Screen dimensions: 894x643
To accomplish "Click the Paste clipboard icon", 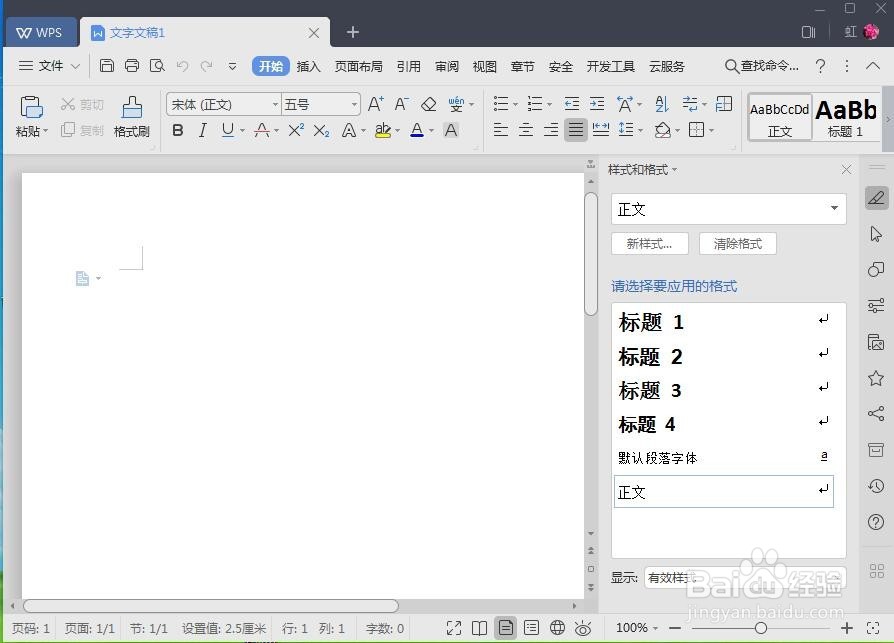I will [x=31, y=107].
